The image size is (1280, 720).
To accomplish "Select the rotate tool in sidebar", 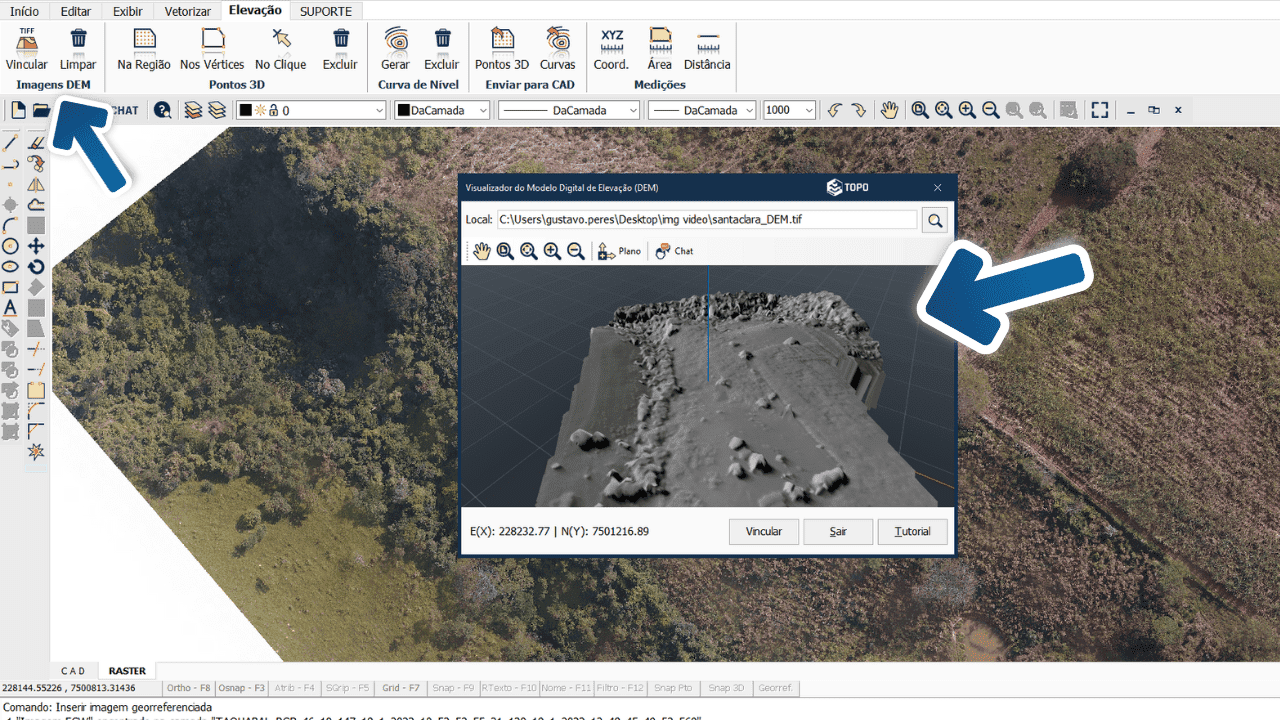I will (x=36, y=267).
